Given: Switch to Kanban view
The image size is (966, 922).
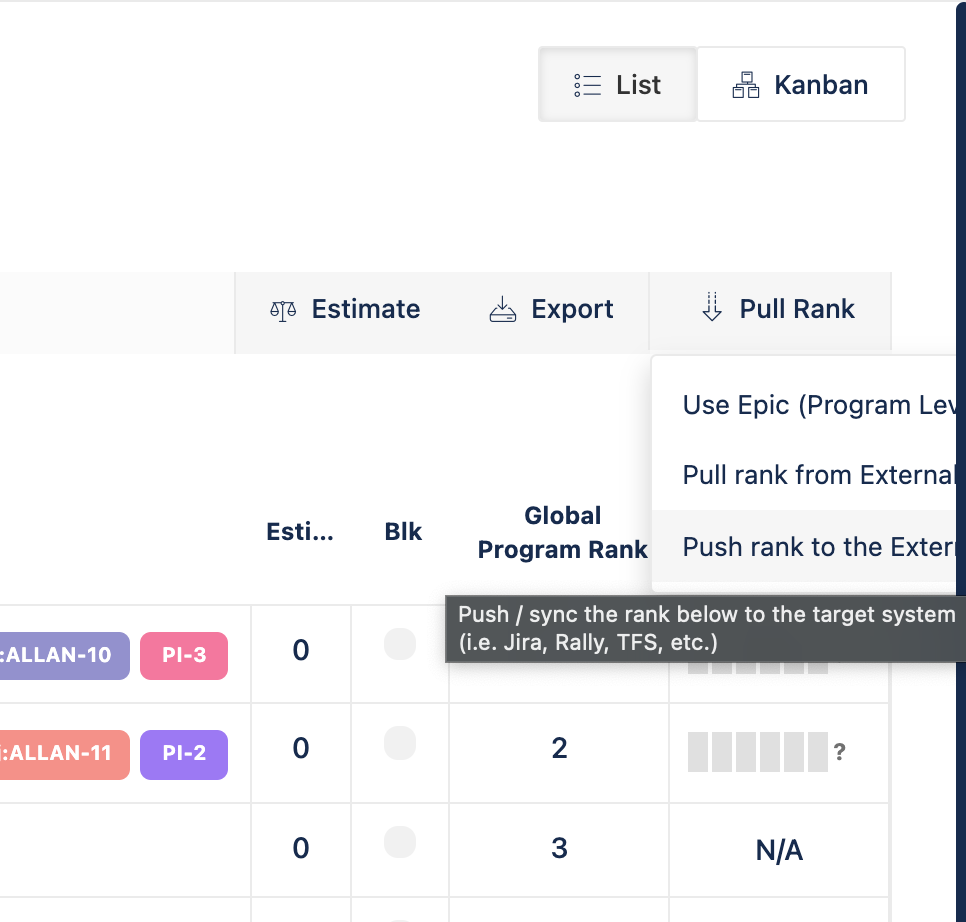Looking at the screenshot, I should click(800, 84).
